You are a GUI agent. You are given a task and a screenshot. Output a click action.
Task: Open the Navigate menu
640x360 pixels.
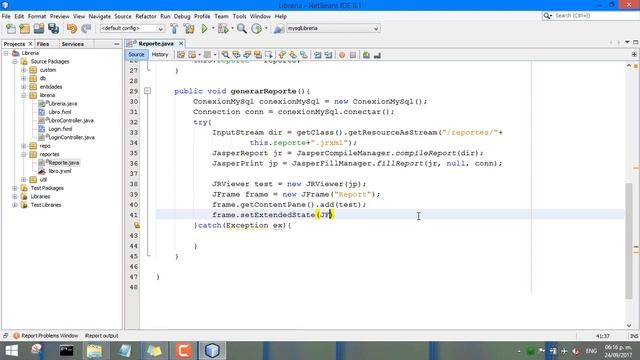click(100, 16)
